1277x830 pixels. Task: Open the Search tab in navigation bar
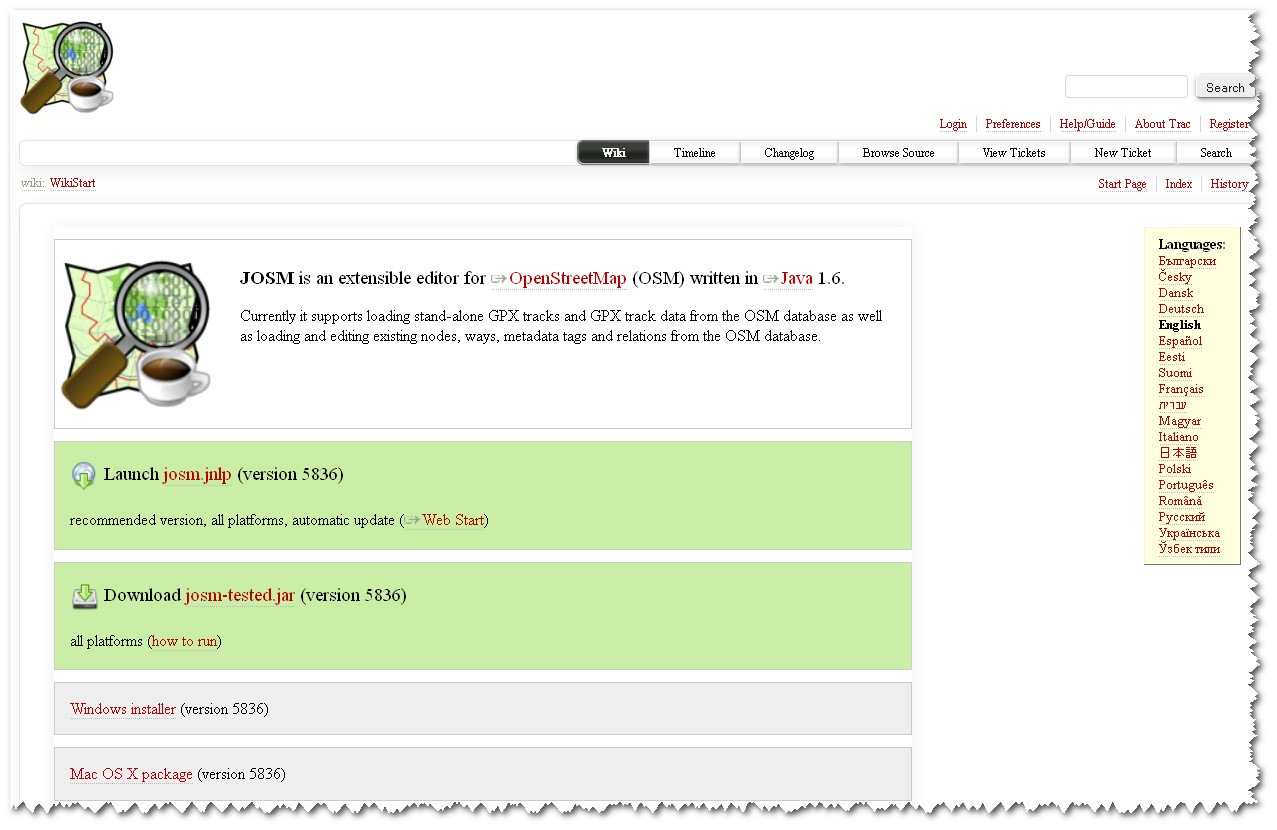coord(1216,153)
